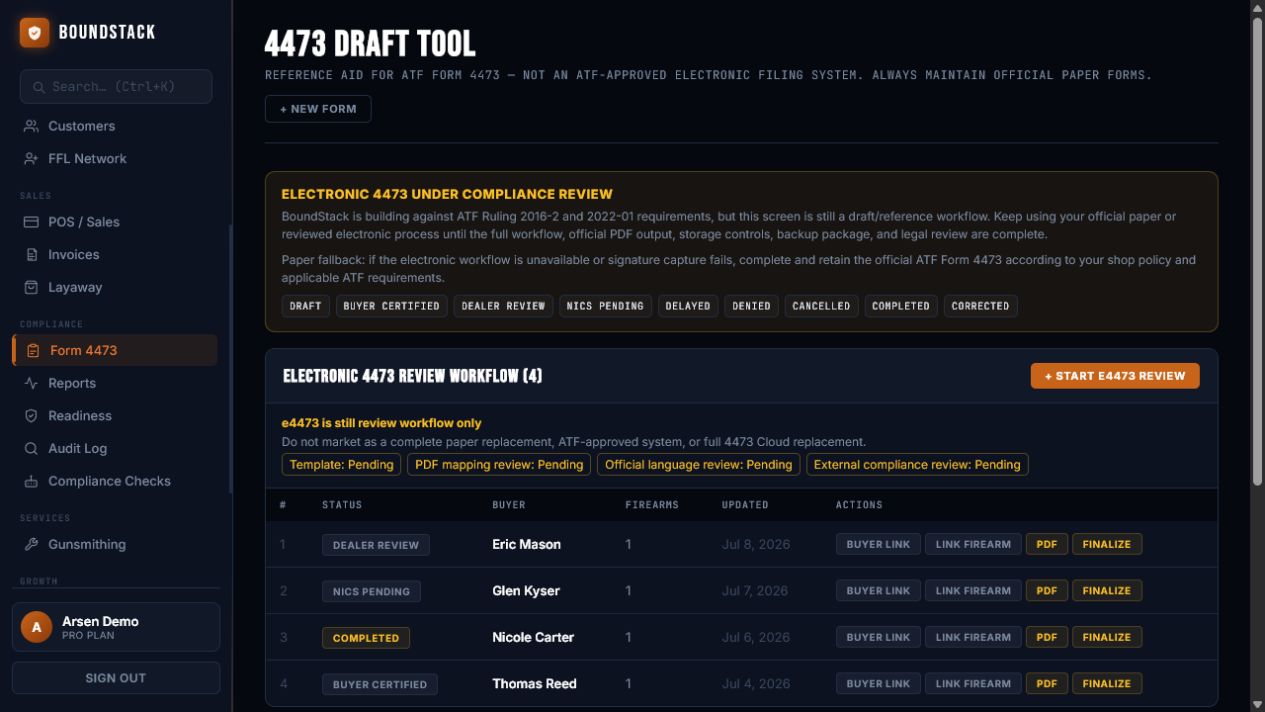Viewport: 1265px width, 712px height.
Task: Finalize Glen Kyser's form
Action: [1107, 591]
